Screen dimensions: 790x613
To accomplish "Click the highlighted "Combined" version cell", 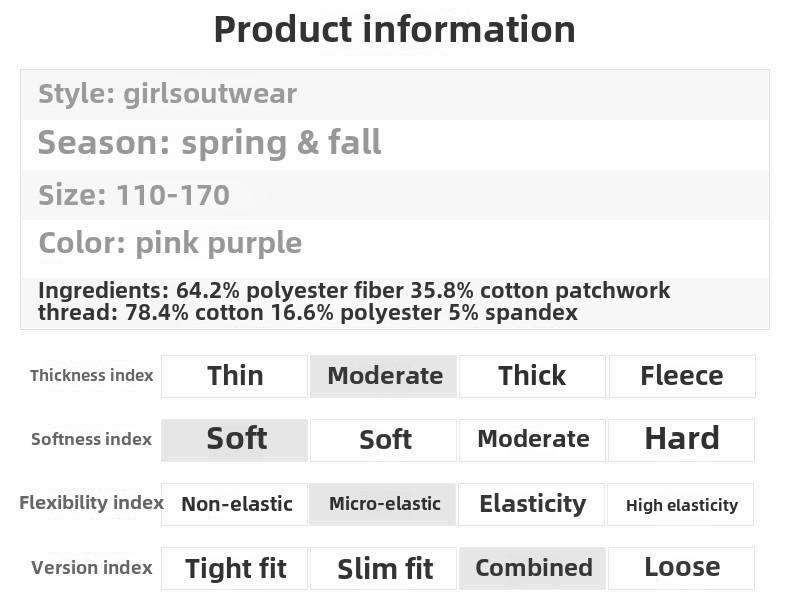I will point(533,568).
